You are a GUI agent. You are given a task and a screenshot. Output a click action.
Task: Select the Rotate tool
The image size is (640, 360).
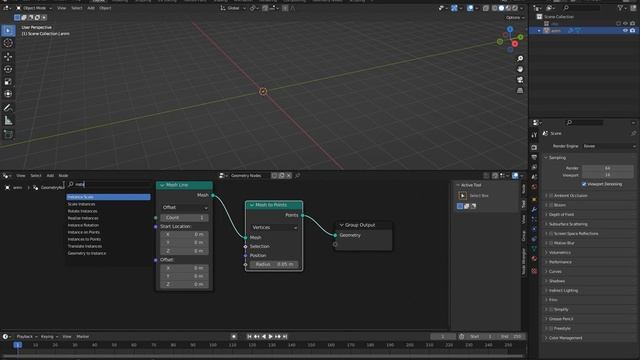pos(8,69)
